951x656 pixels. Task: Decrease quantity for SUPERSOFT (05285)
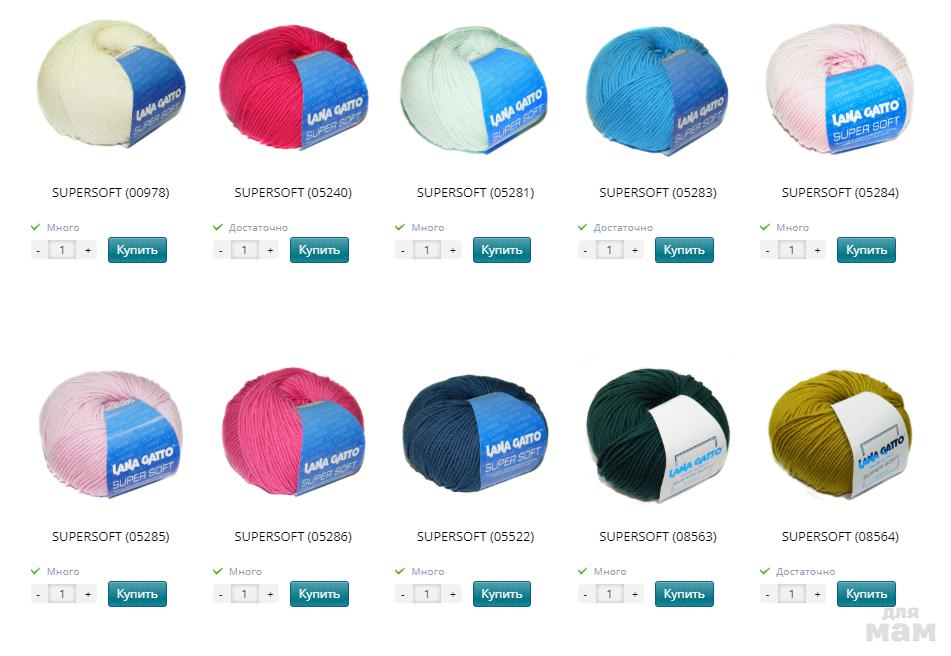39,594
